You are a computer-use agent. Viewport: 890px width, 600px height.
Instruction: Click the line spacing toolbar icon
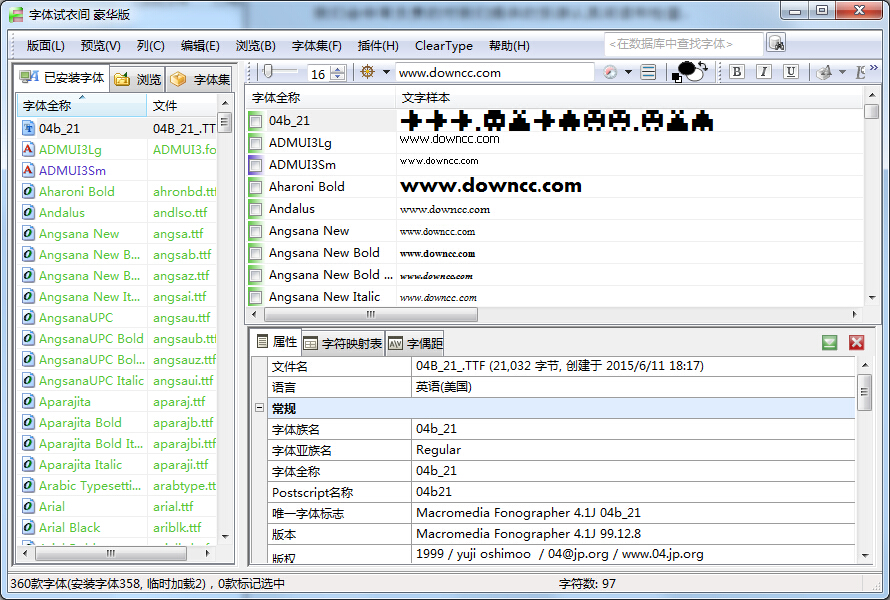(x=648, y=72)
